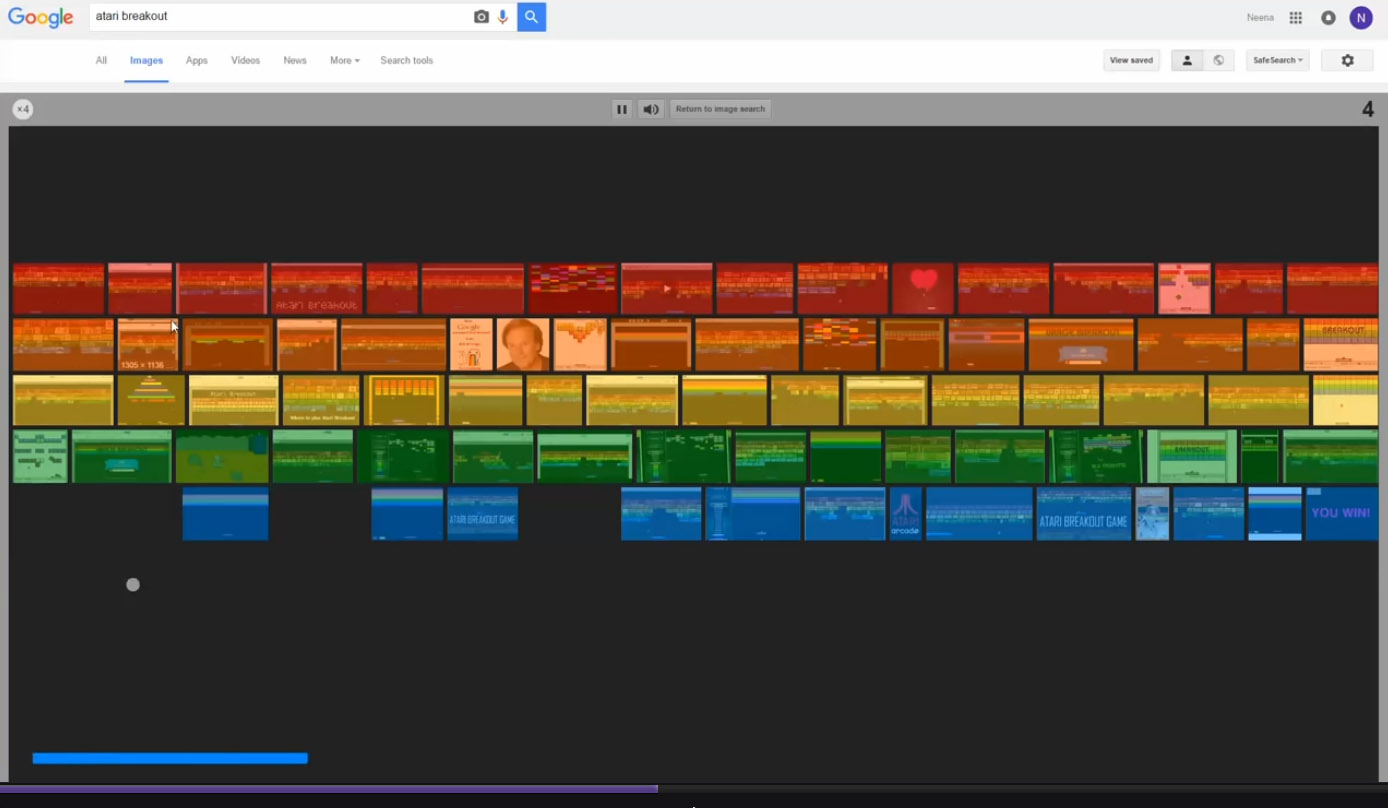This screenshot has width=1388, height=808.
Task: Open the Google apps grid
Action: [1295, 18]
